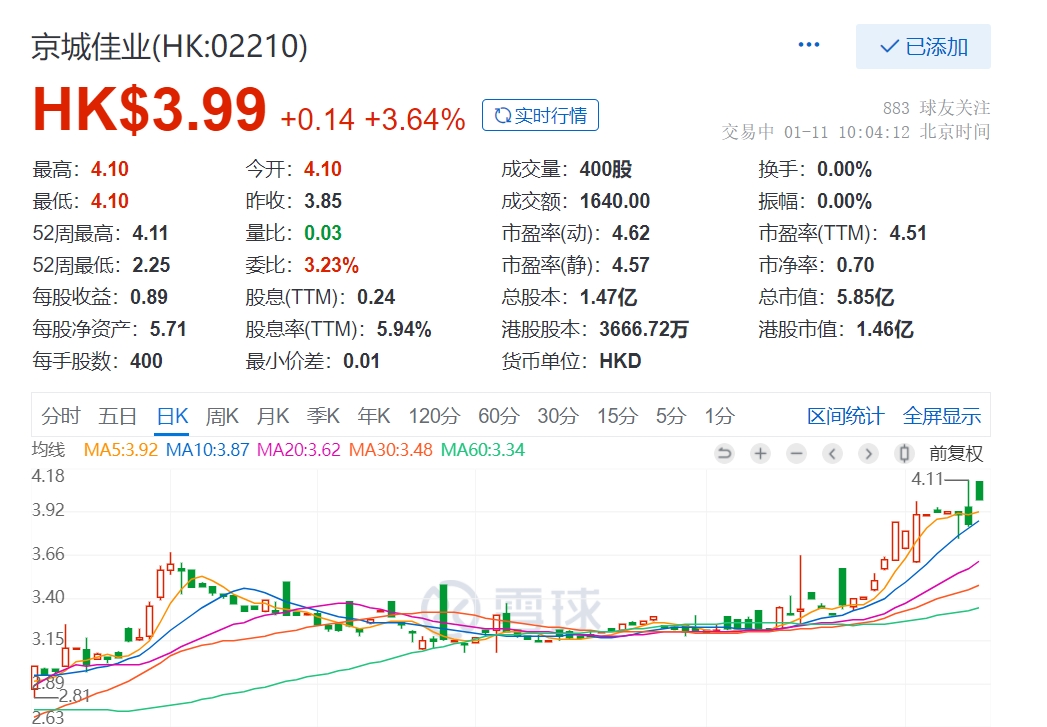Click the HK$3.99 current price
The width and height of the screenshot is (1047, 727).
point(150,109)
